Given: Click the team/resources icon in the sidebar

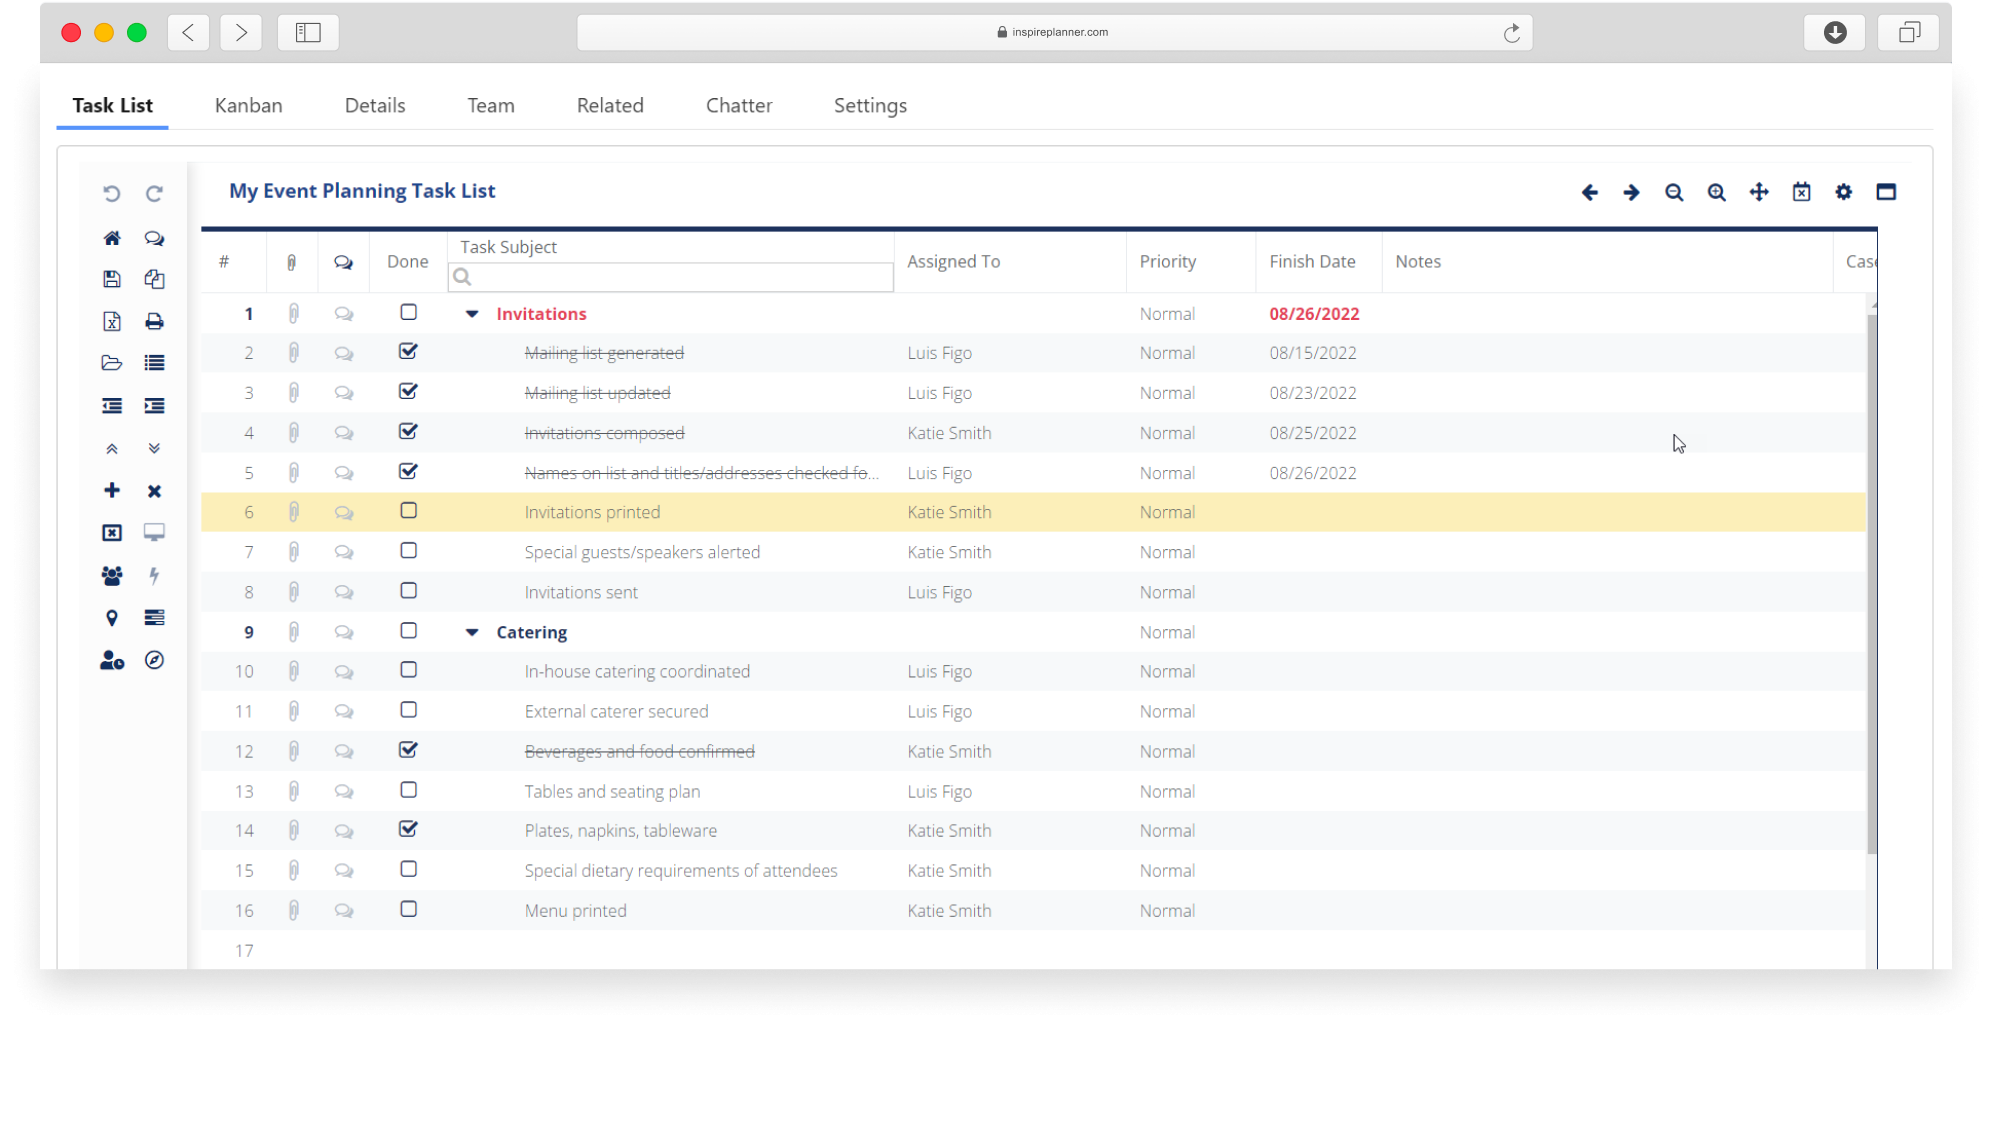Looking at the screenshot, I should coord(112,576).
